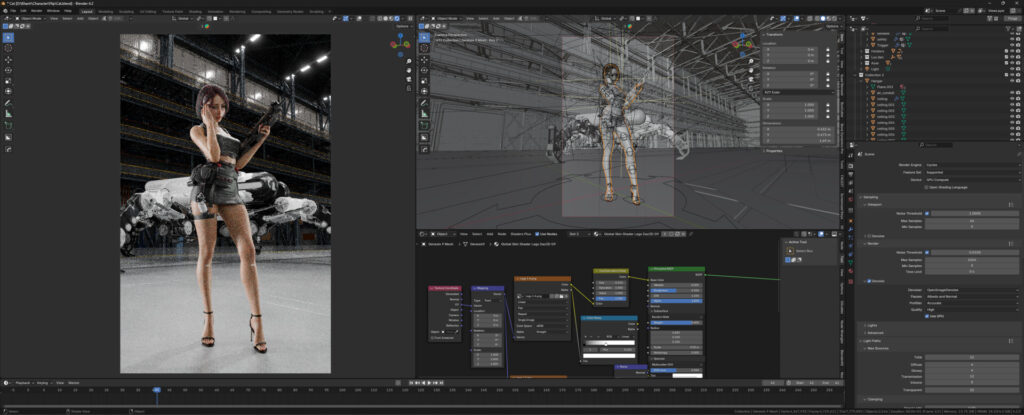1024x415 pixels.
Task: Jump to timeline start button
Action: (x=411, y=382)
